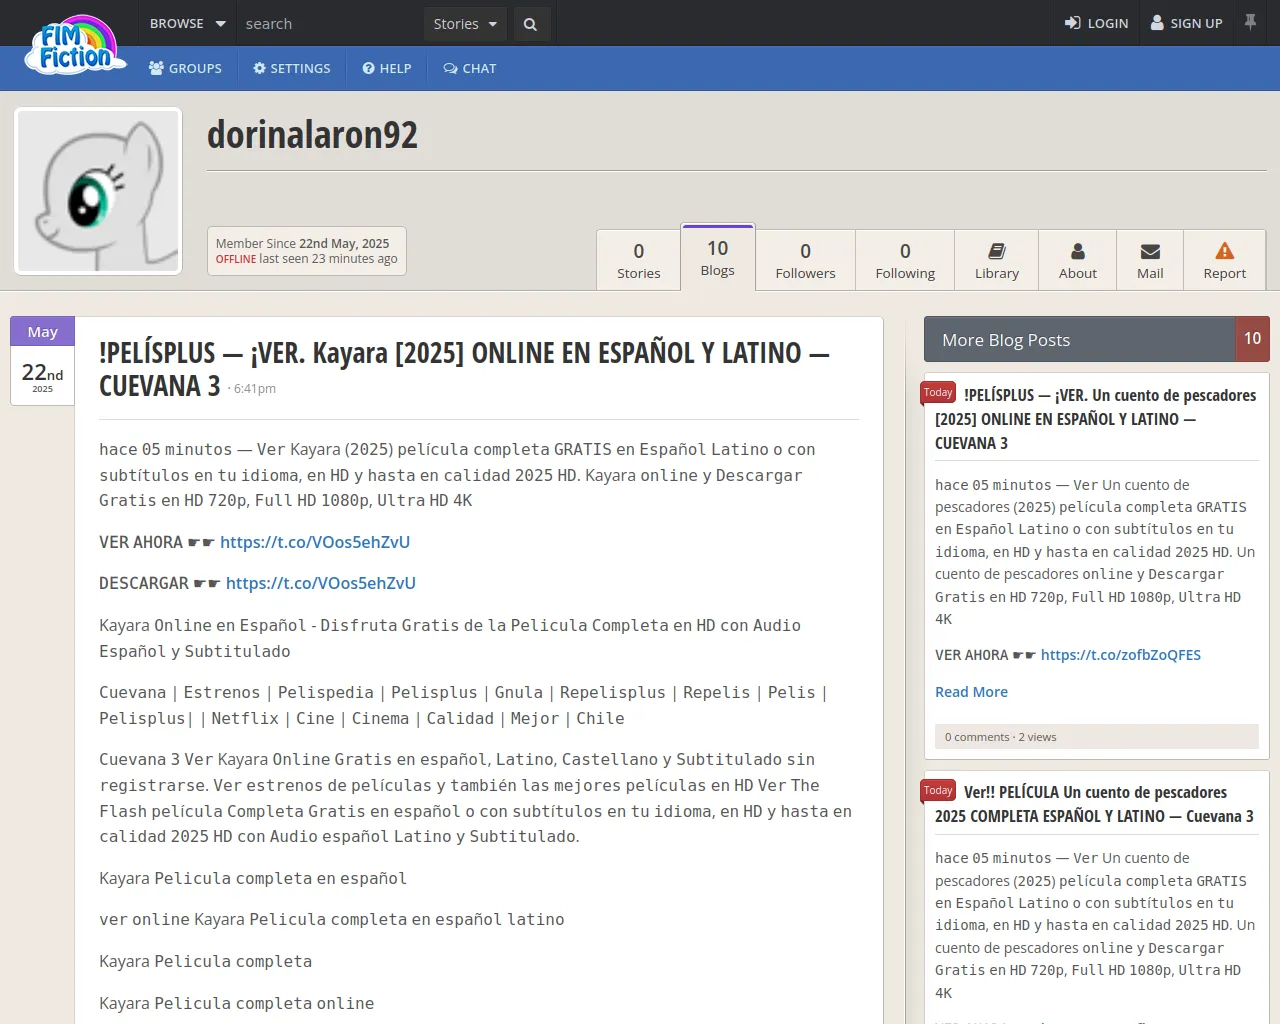Open the Mail envelope icon tab

(x=1150, y=260)
